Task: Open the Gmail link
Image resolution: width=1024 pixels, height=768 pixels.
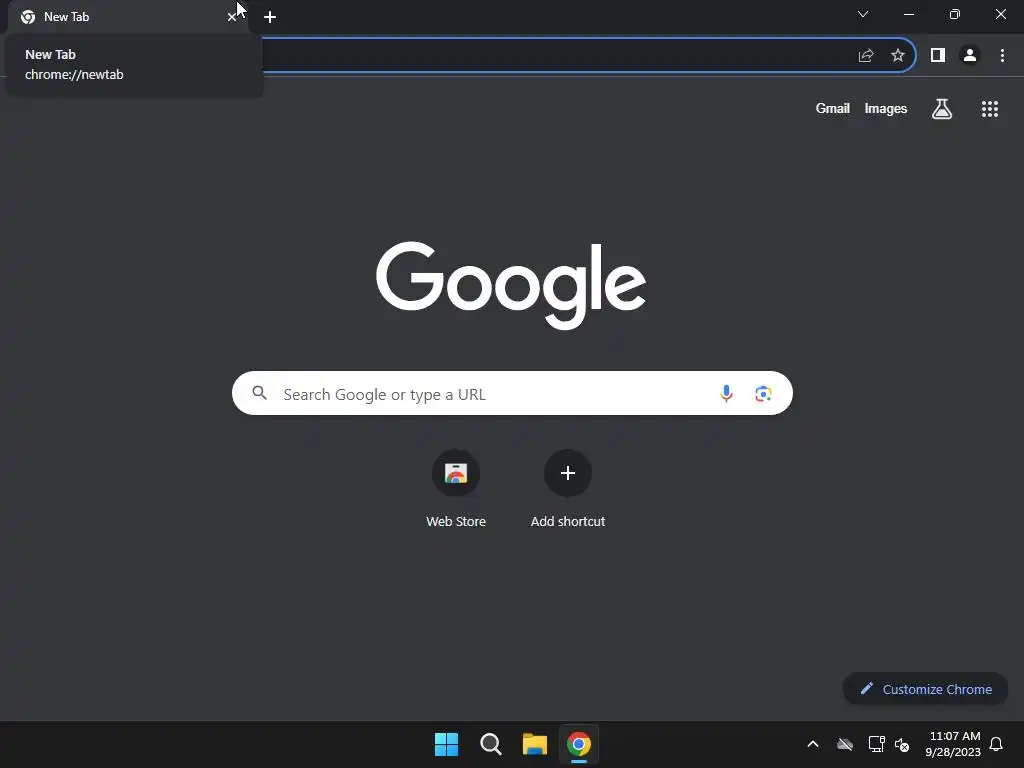Action: pos(832,108)
